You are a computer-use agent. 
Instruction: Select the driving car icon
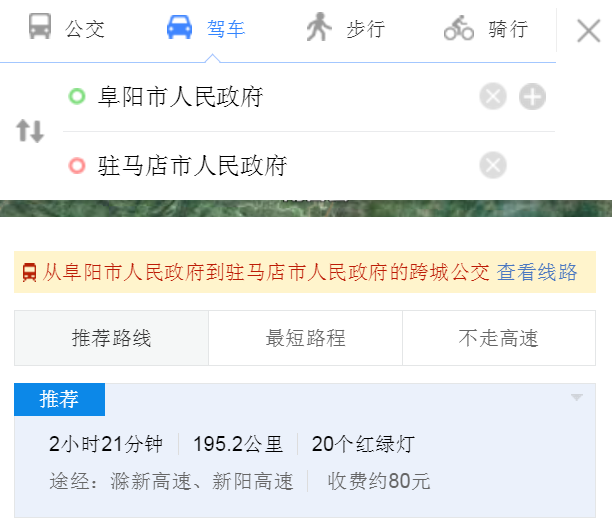click(180, 27)
